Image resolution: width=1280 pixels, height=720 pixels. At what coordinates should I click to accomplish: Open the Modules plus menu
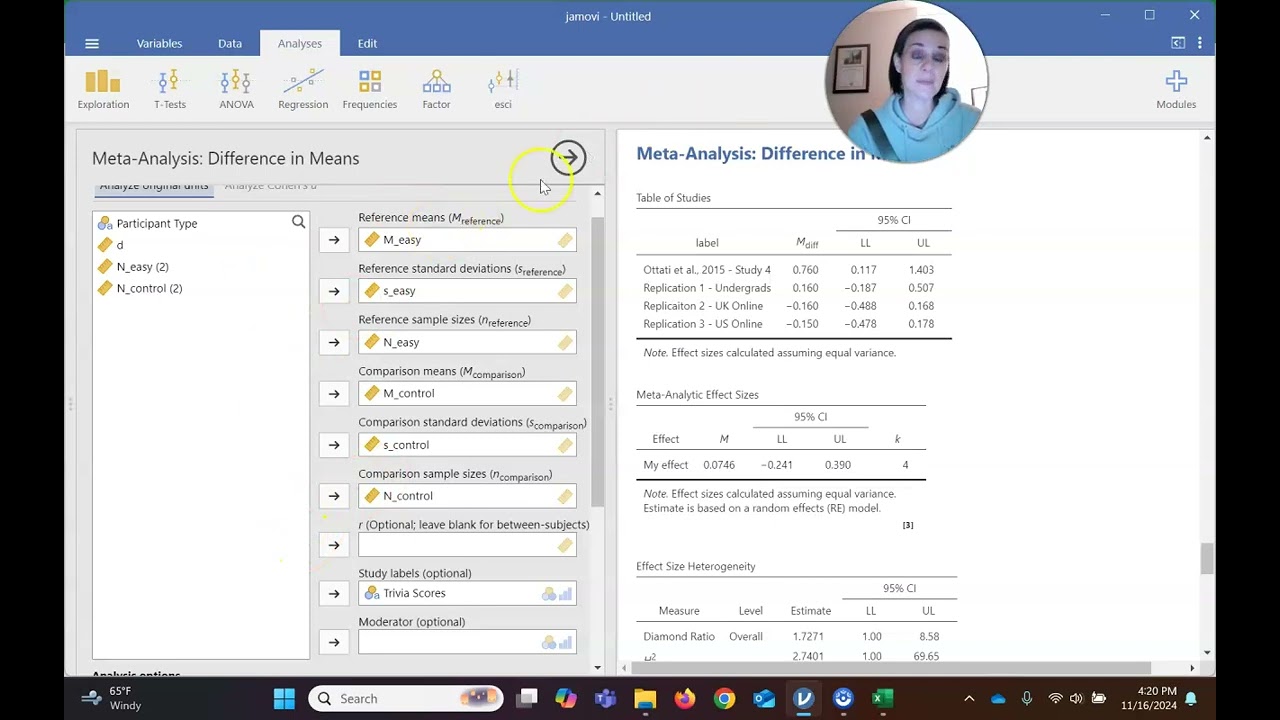click(1176, 89)
